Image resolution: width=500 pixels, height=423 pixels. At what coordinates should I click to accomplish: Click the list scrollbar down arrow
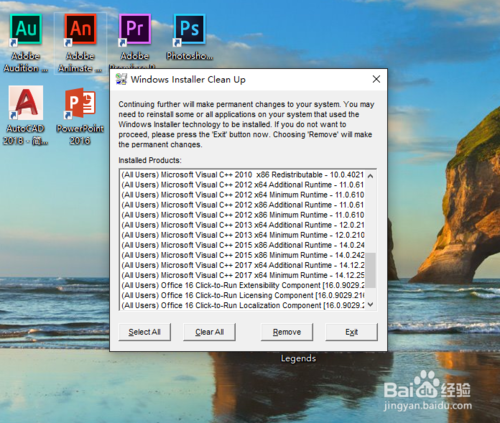click(x=370, y=304)
